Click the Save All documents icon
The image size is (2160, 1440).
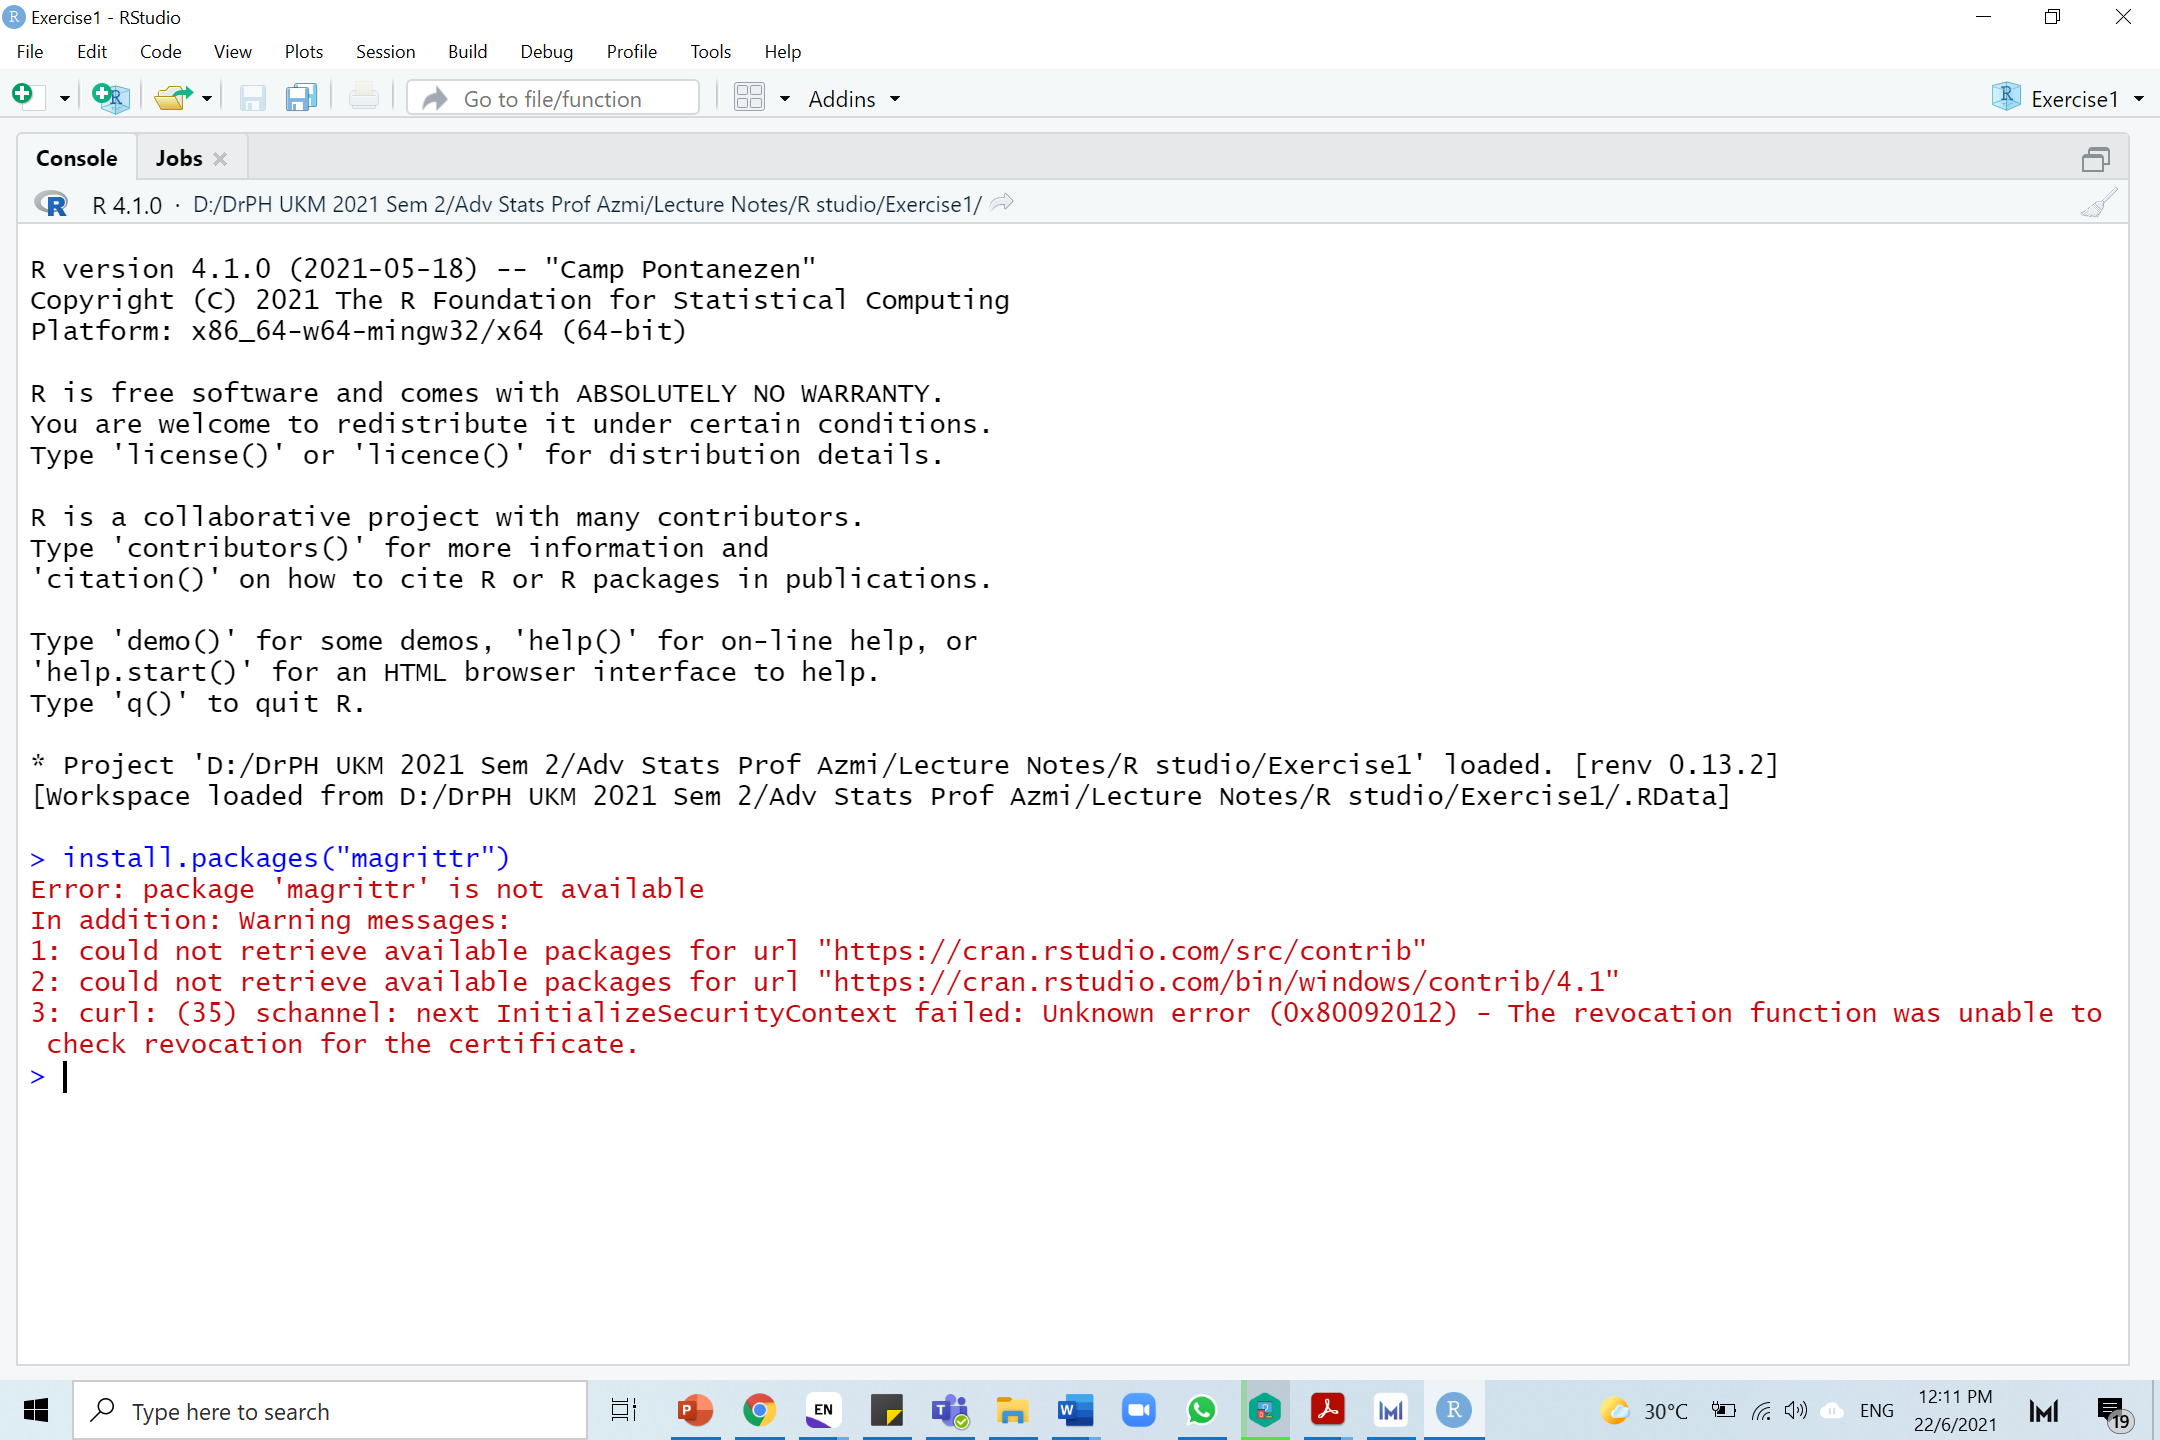(x=301, y=97)
